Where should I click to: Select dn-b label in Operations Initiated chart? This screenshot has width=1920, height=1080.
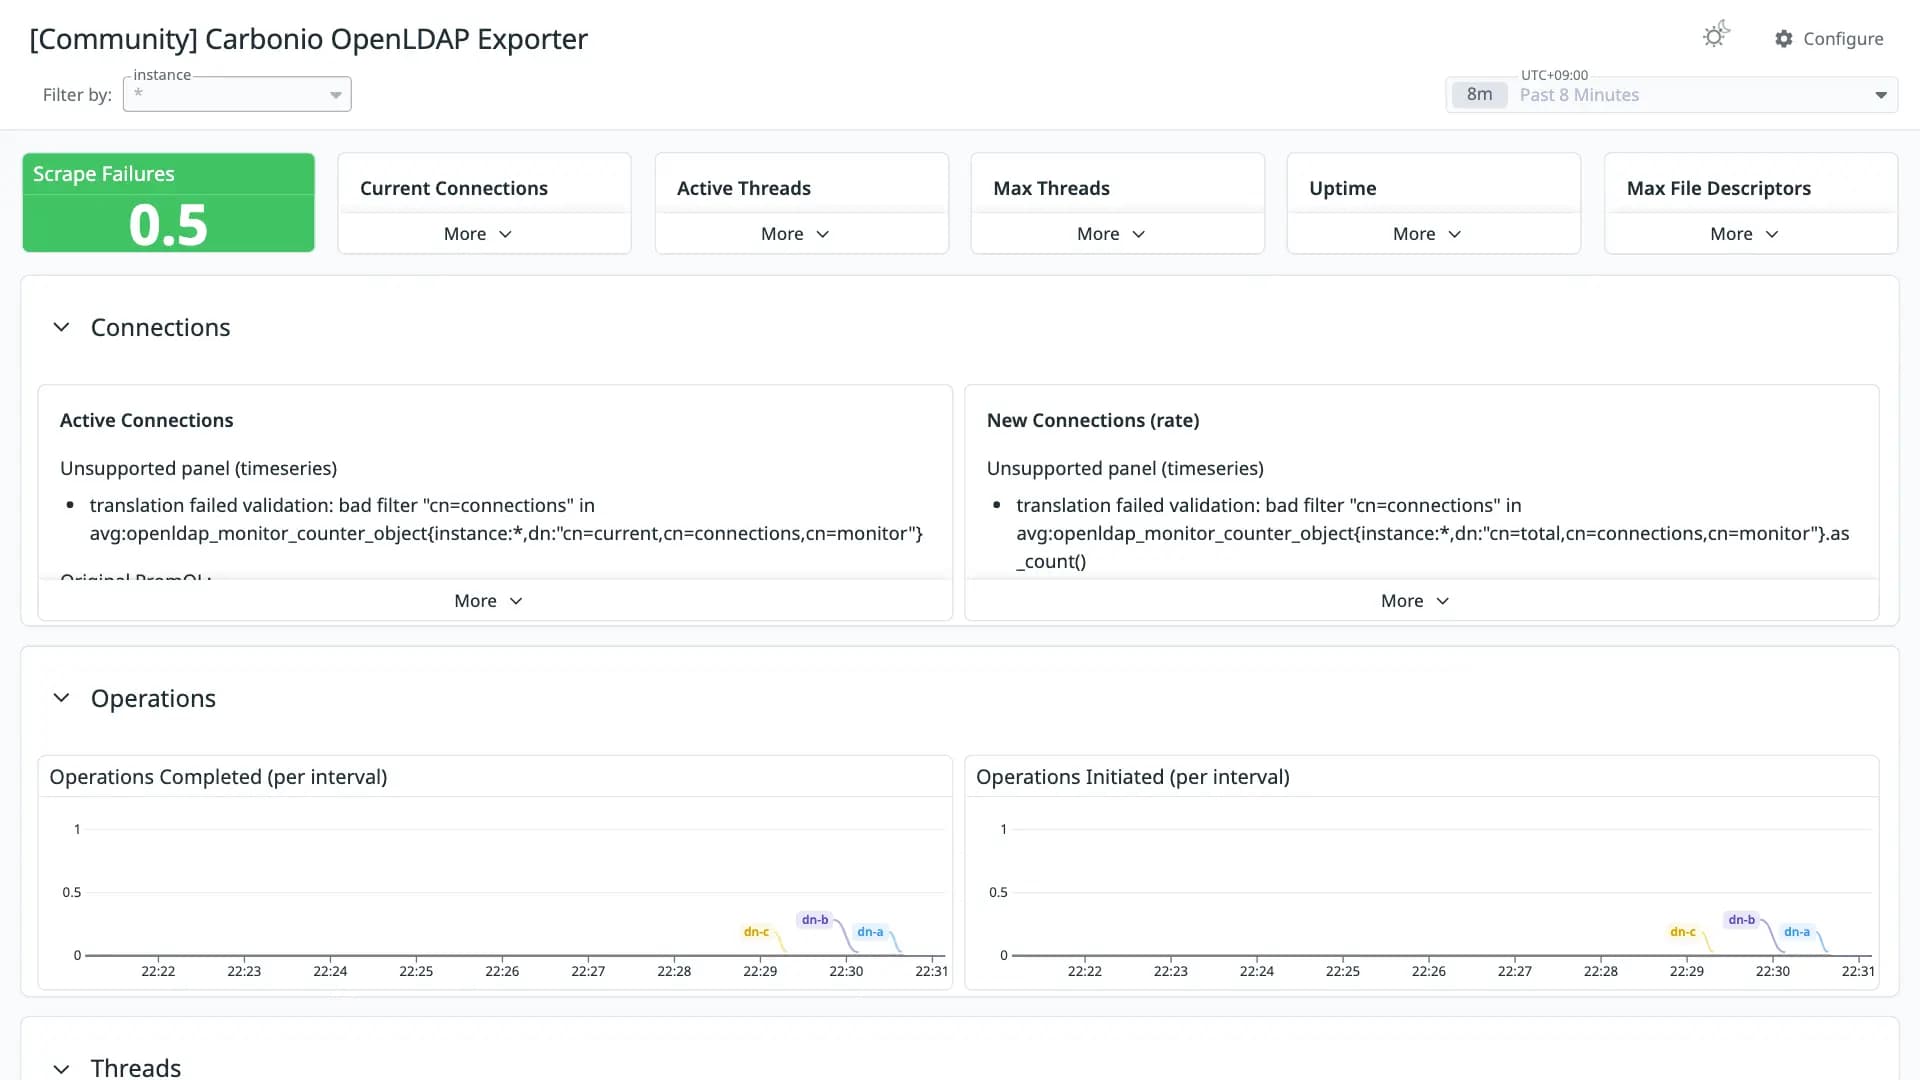[x=1742, y=920]
